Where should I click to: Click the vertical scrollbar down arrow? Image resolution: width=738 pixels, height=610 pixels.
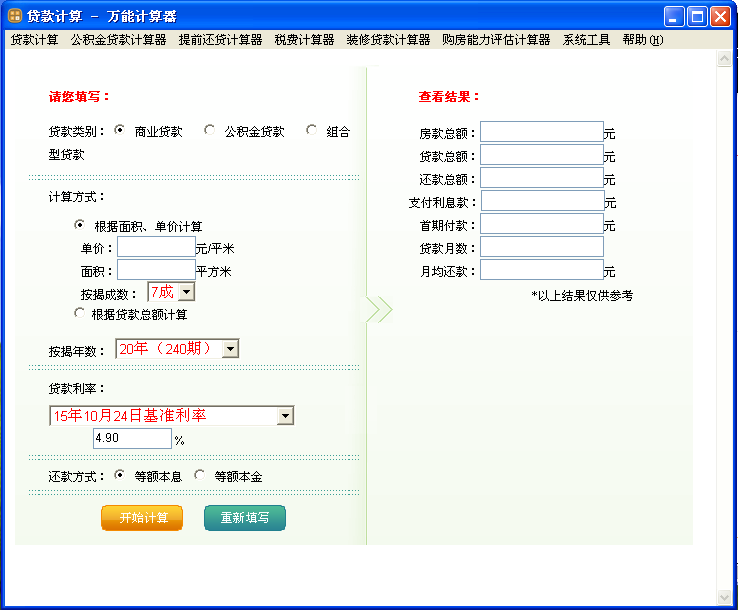click(x=725, y=597)
